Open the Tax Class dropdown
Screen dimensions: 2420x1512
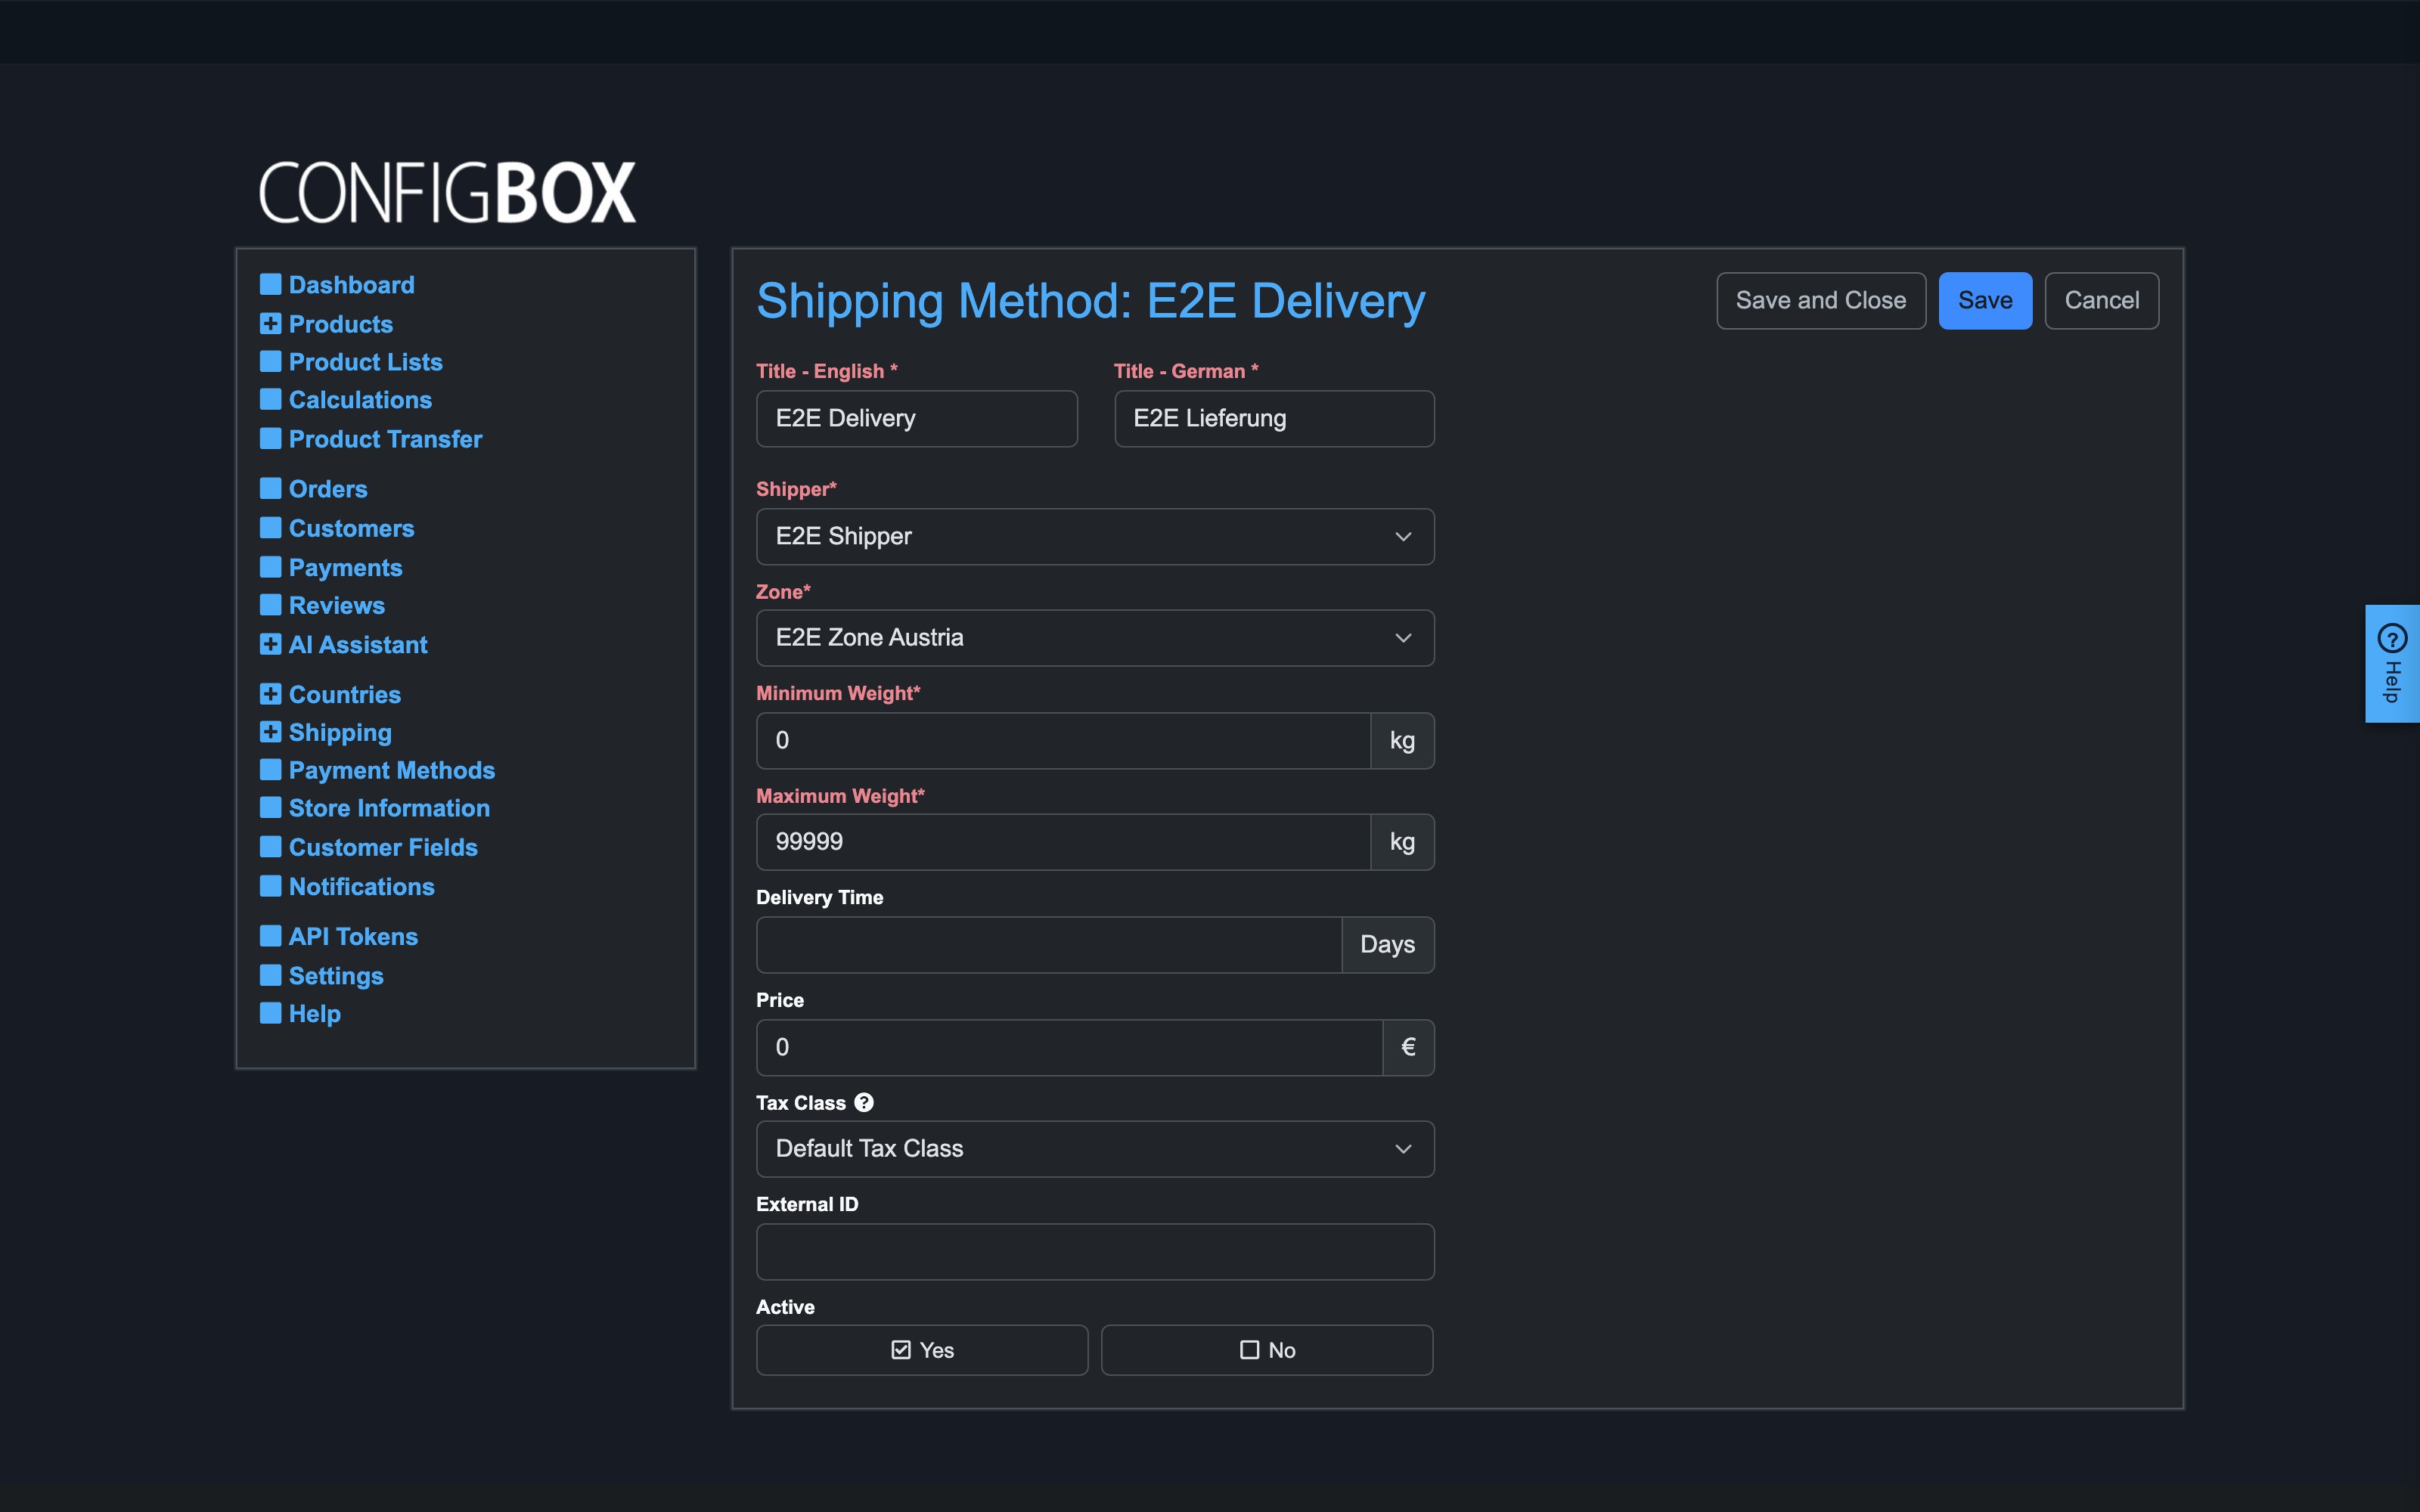click(x=1095, y=1149)
